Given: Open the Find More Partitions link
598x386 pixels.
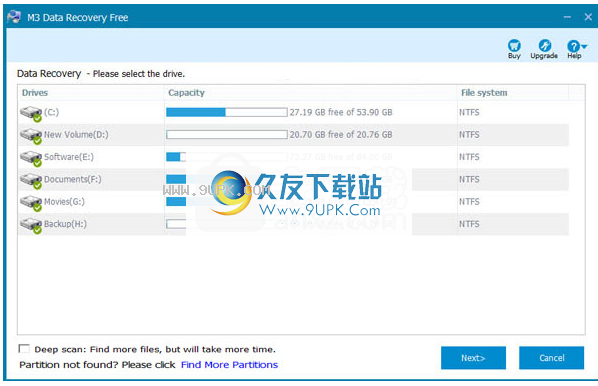Looking at the screenshot, I should pos(229,365).
